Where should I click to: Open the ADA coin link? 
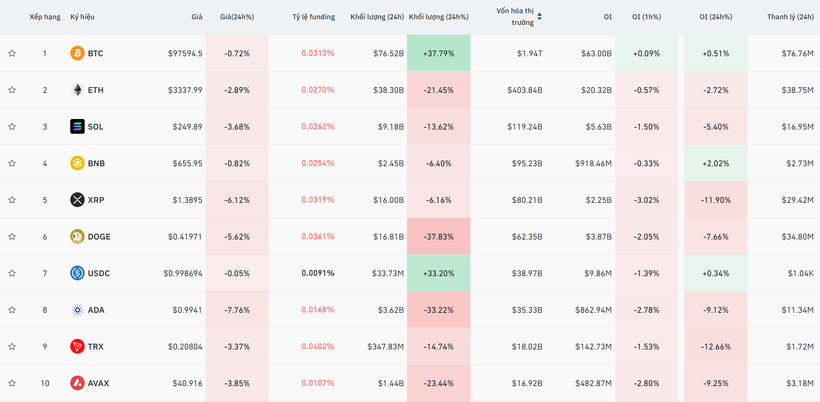[x=95, y=310]
